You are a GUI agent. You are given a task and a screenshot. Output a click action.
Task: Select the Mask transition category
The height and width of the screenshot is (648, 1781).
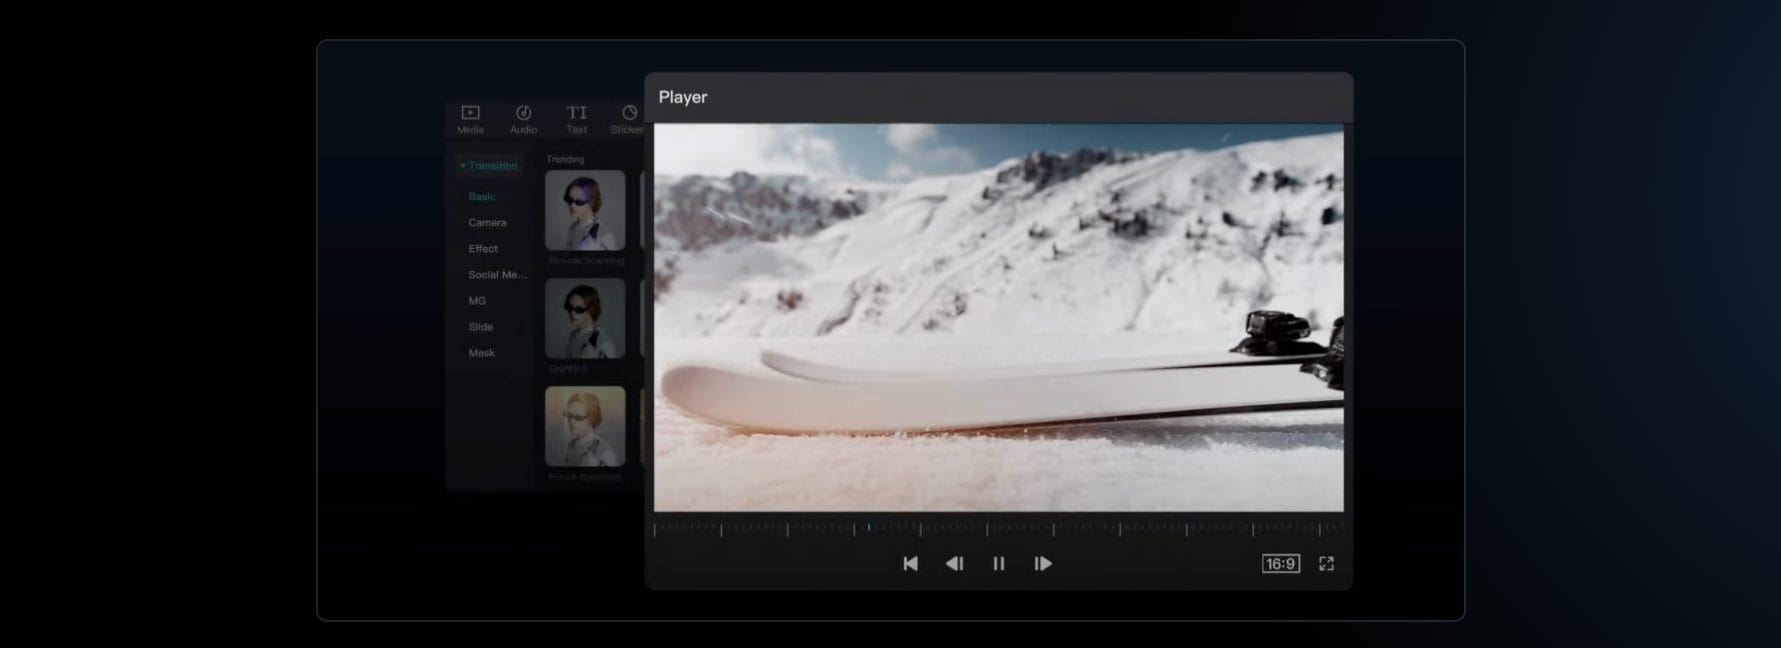(481, 353)
